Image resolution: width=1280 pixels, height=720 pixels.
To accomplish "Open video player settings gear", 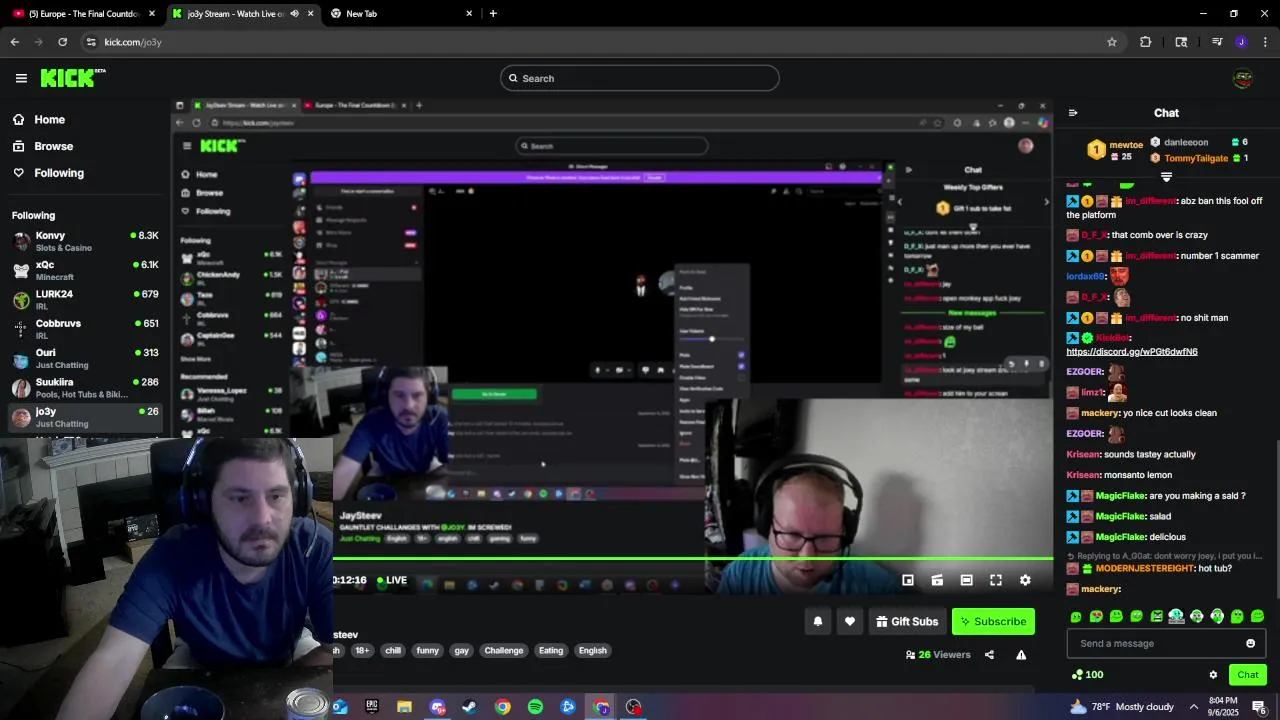I will tap(1025, 580).
